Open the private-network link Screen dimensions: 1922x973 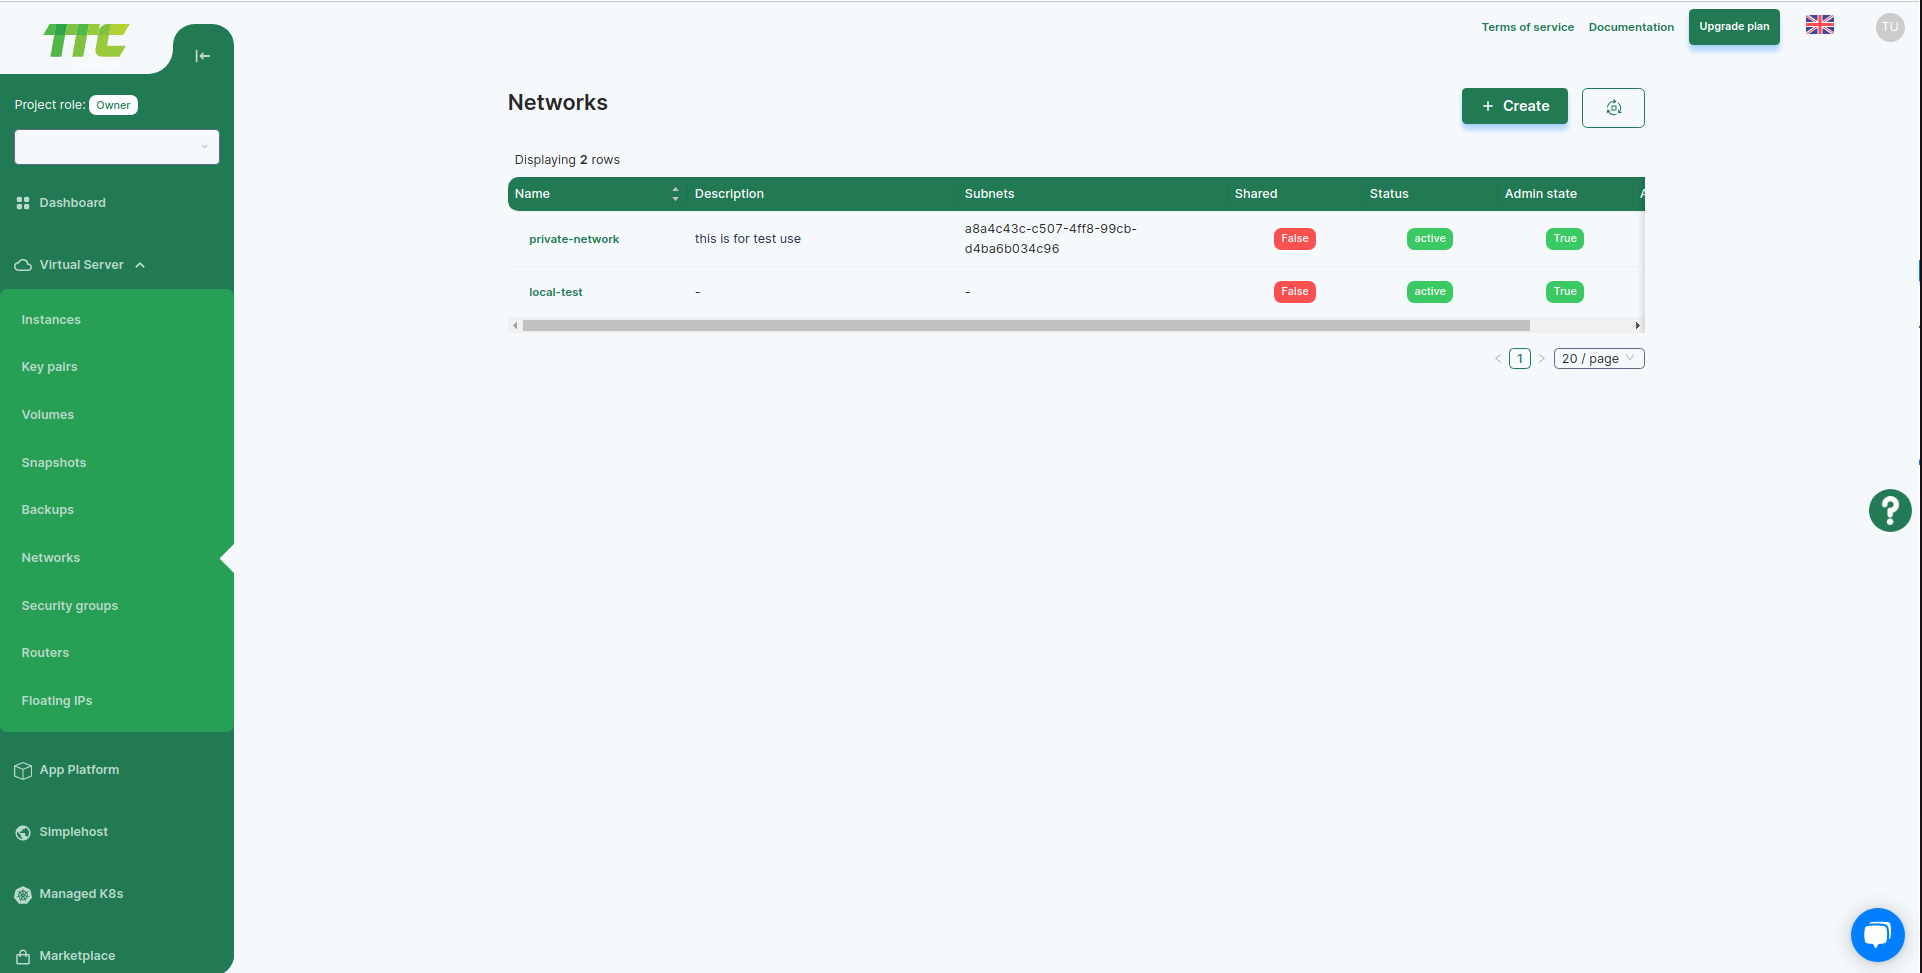[574, 239]
